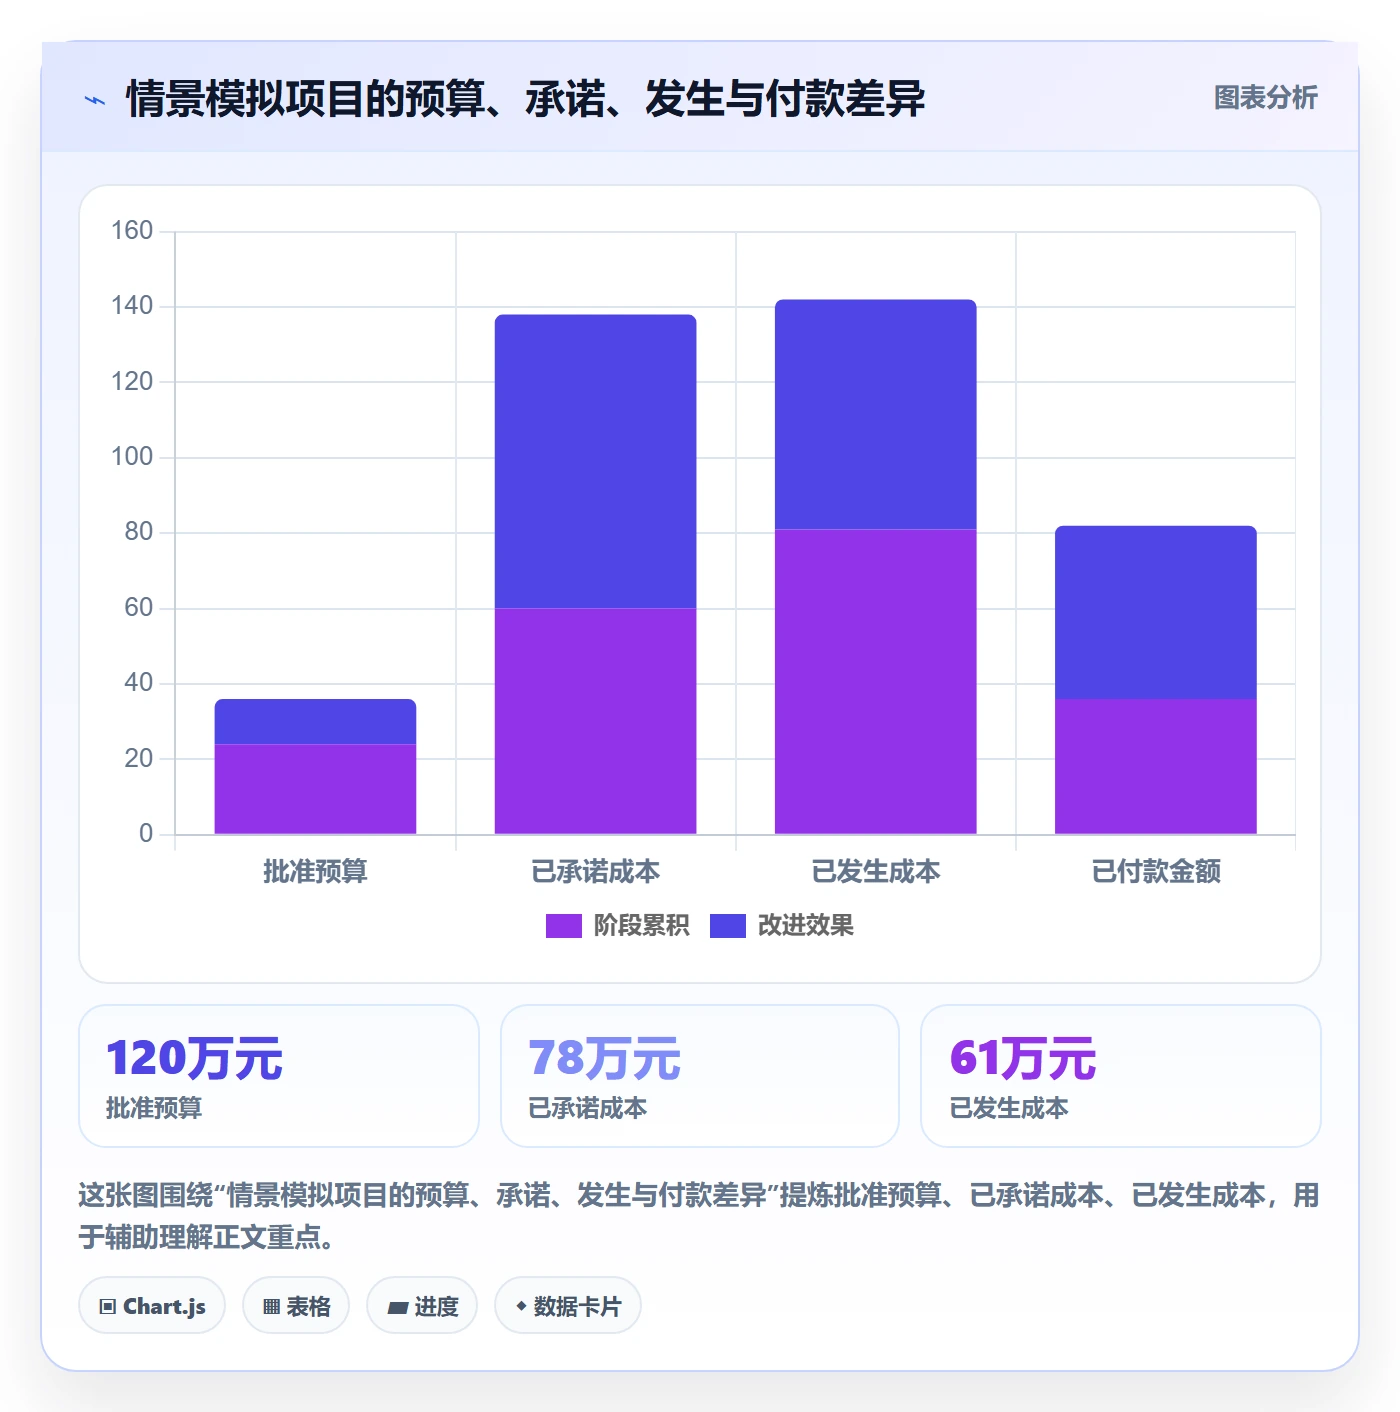Click the chart title 情景模拟项目的预算、承诺、发生与付款差异
Image resolution: width=1400 pixels, height=1412 pixels.
(x=526, y=99)
